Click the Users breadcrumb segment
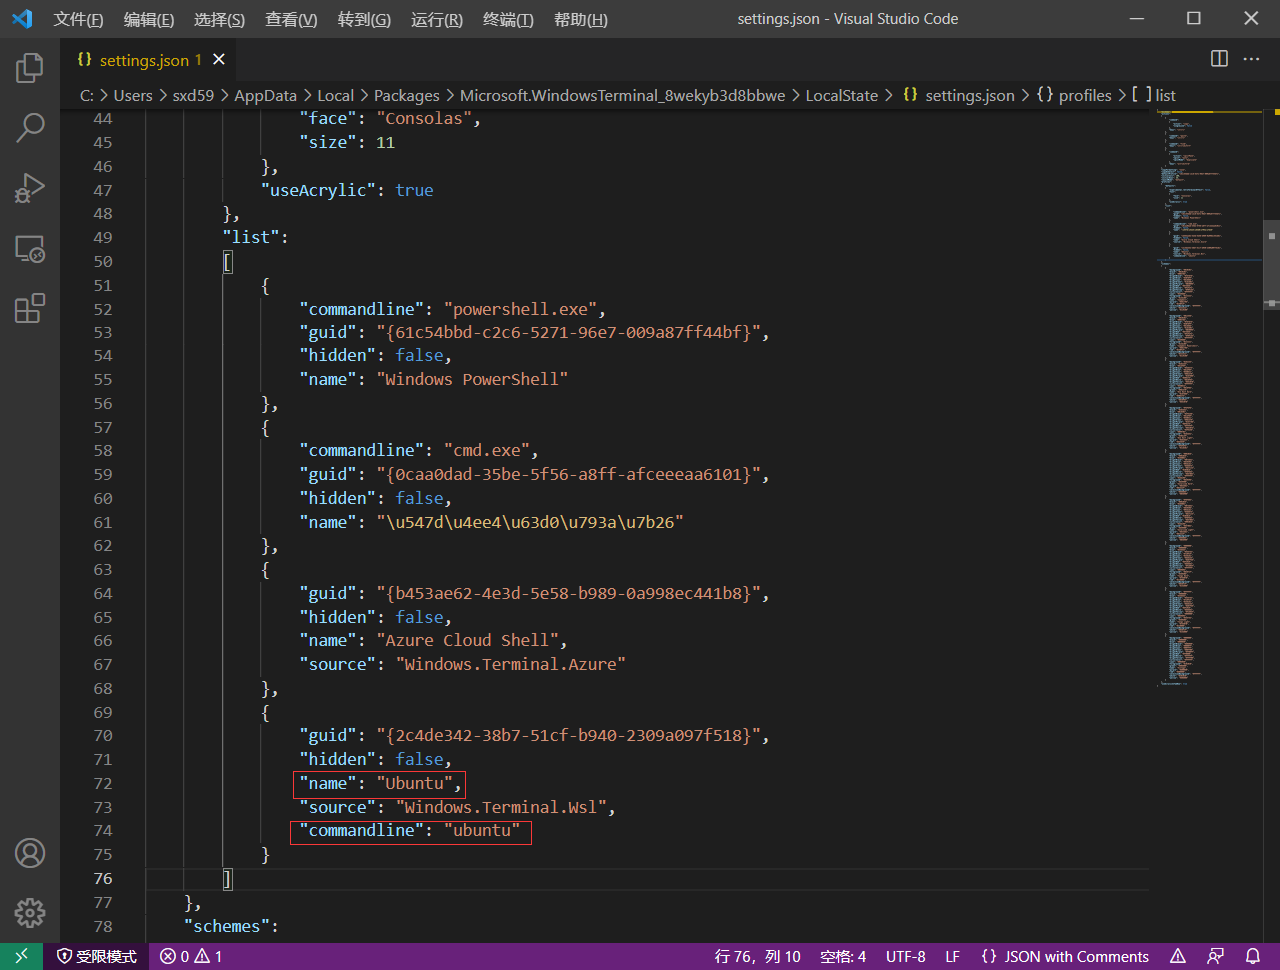Image resolution: width=1280 pixels, height=970 pixels. 133,95
